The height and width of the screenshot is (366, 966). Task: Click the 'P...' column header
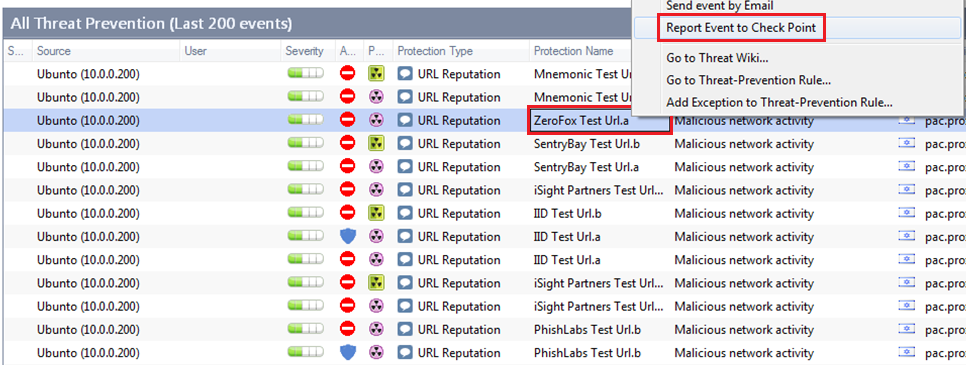coord(375,51)
